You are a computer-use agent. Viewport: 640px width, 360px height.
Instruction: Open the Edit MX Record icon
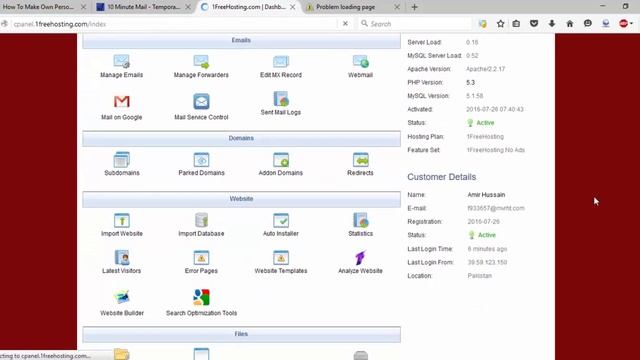click(281, 62)
